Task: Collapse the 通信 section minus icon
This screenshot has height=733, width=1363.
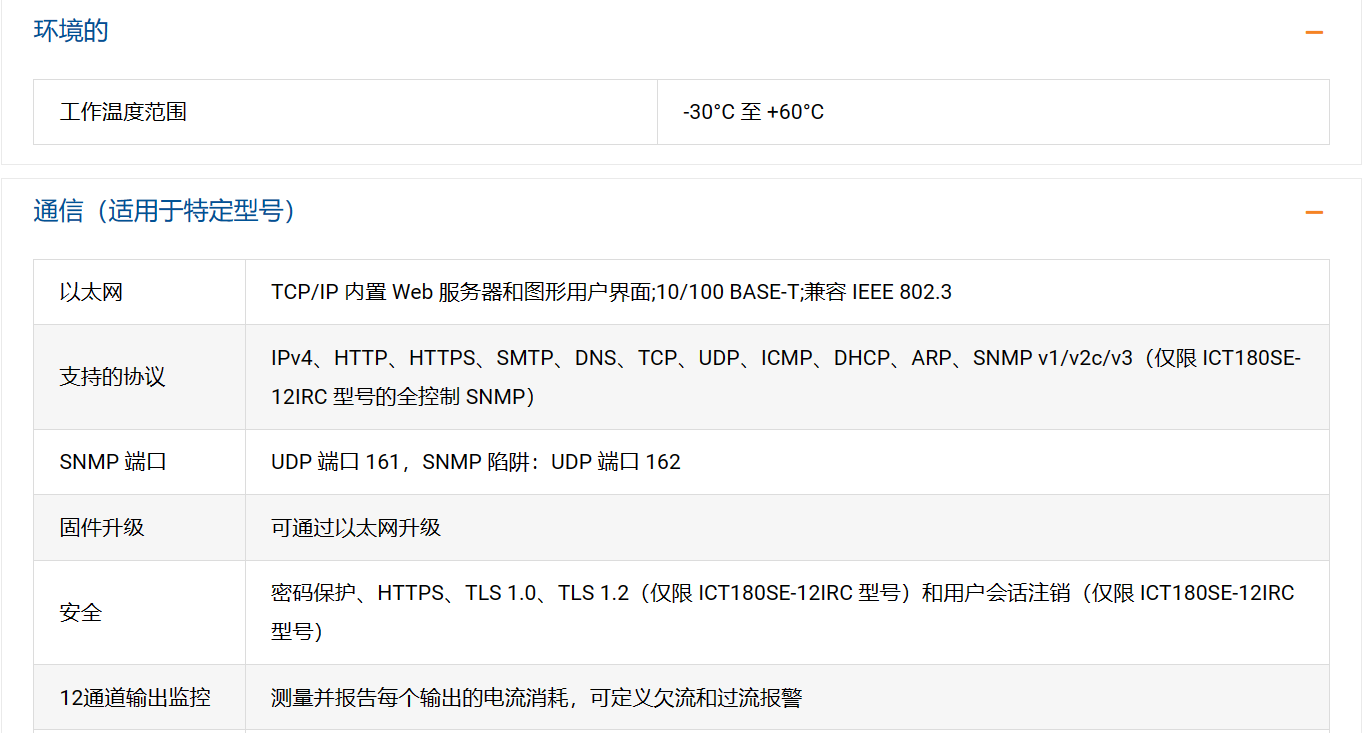Action: point(1314,212)
